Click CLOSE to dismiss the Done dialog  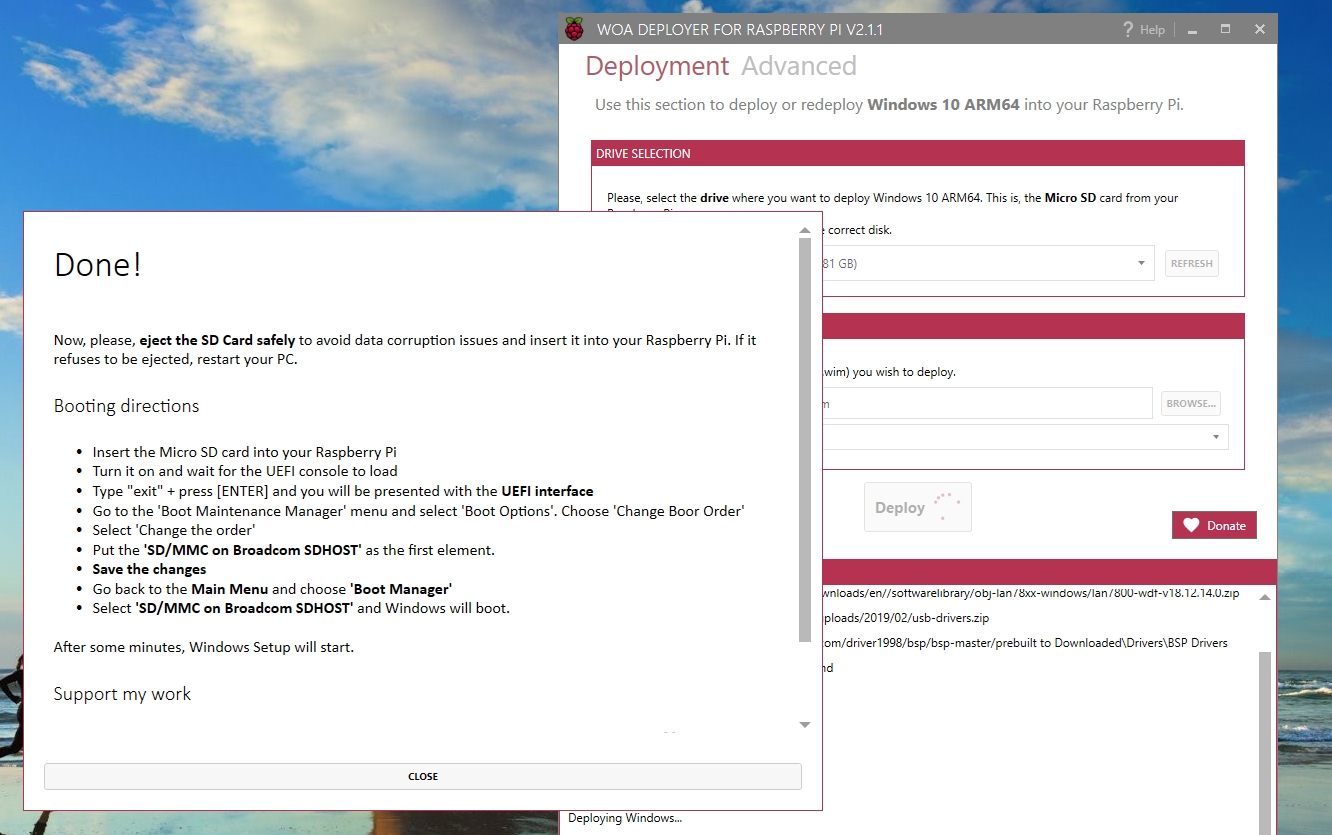coord(423,776)
